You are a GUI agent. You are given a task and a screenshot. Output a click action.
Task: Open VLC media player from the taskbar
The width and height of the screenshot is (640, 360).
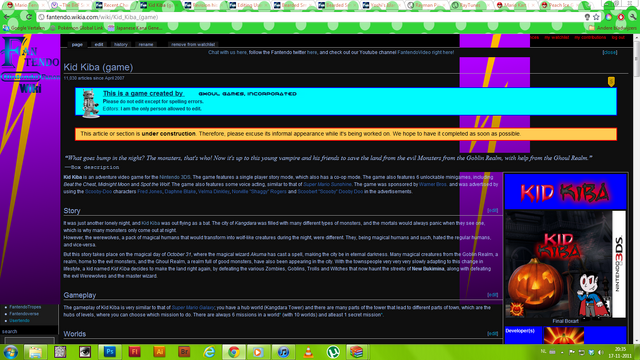(309, 352)
